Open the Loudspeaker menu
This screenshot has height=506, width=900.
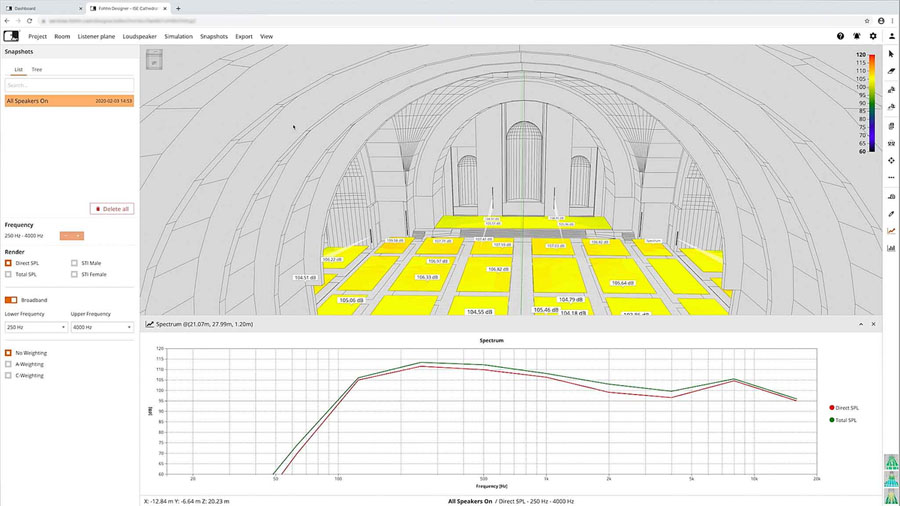coord(139,36)
